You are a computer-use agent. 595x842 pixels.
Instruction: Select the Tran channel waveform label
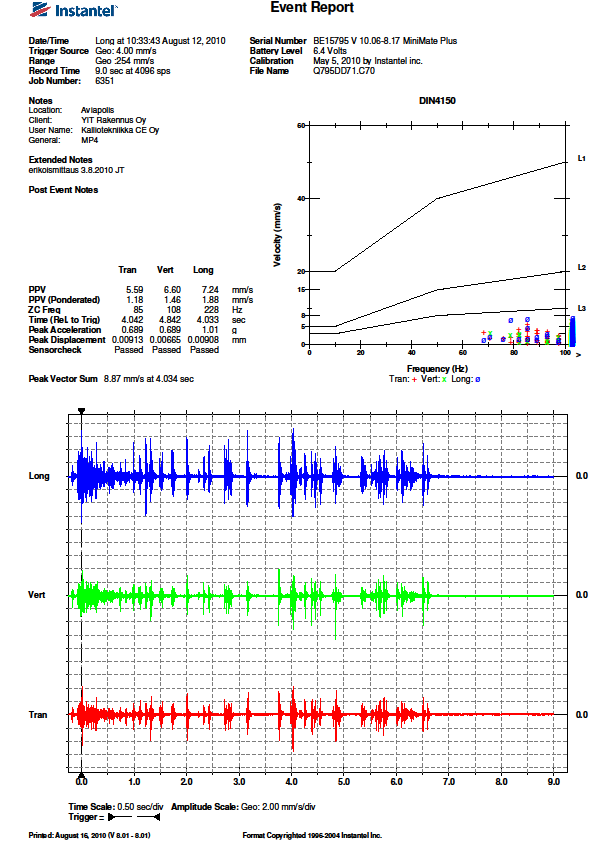tap(38, 715)
